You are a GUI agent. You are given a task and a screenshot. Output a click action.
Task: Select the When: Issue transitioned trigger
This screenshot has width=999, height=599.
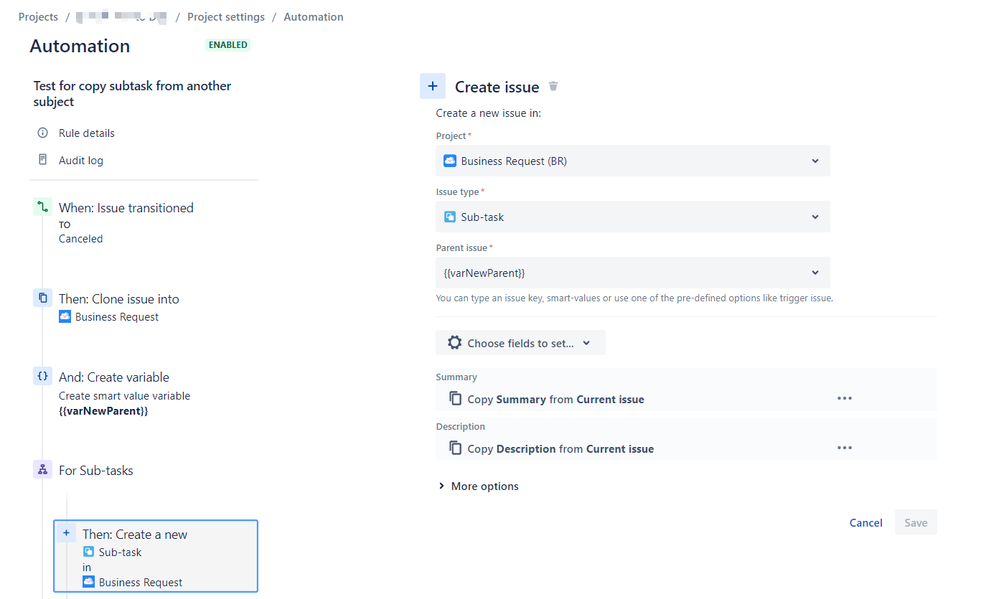point(126,208)
